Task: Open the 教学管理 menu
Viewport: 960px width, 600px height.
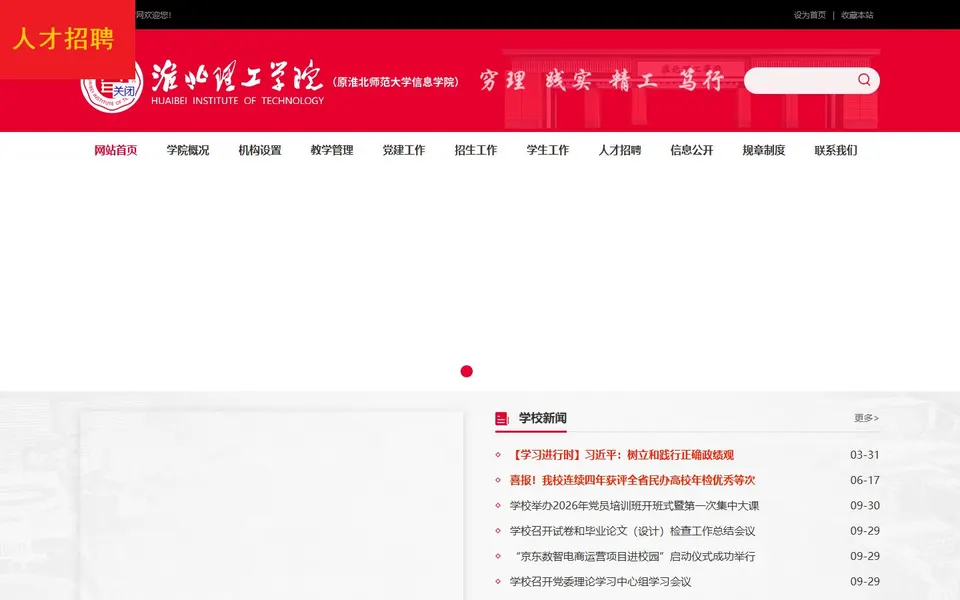Action: point(332,150)
